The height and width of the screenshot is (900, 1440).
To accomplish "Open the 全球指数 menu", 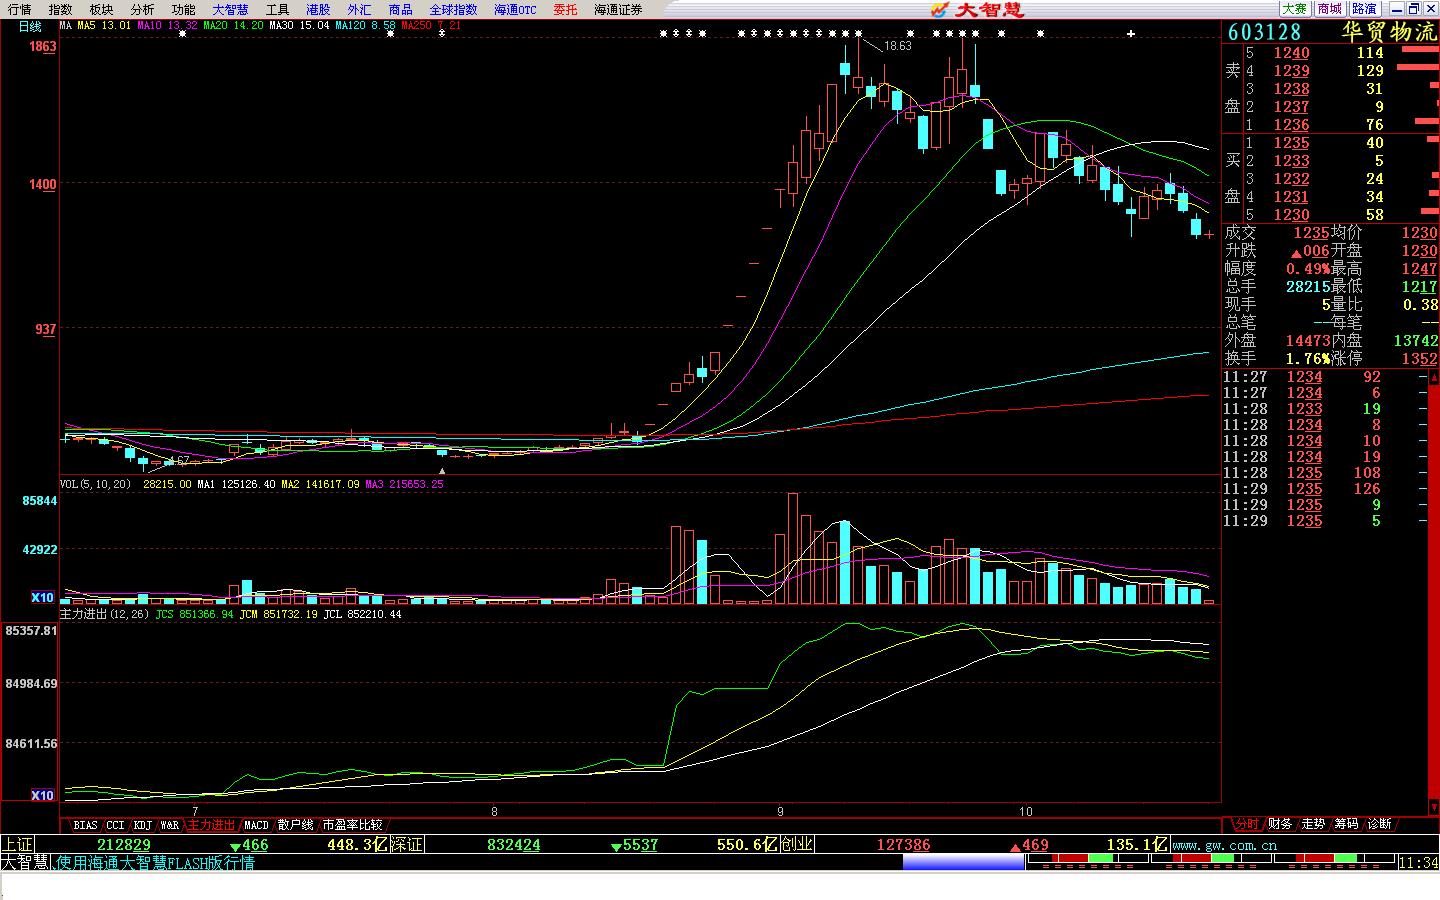I will [x=453, y=9].
